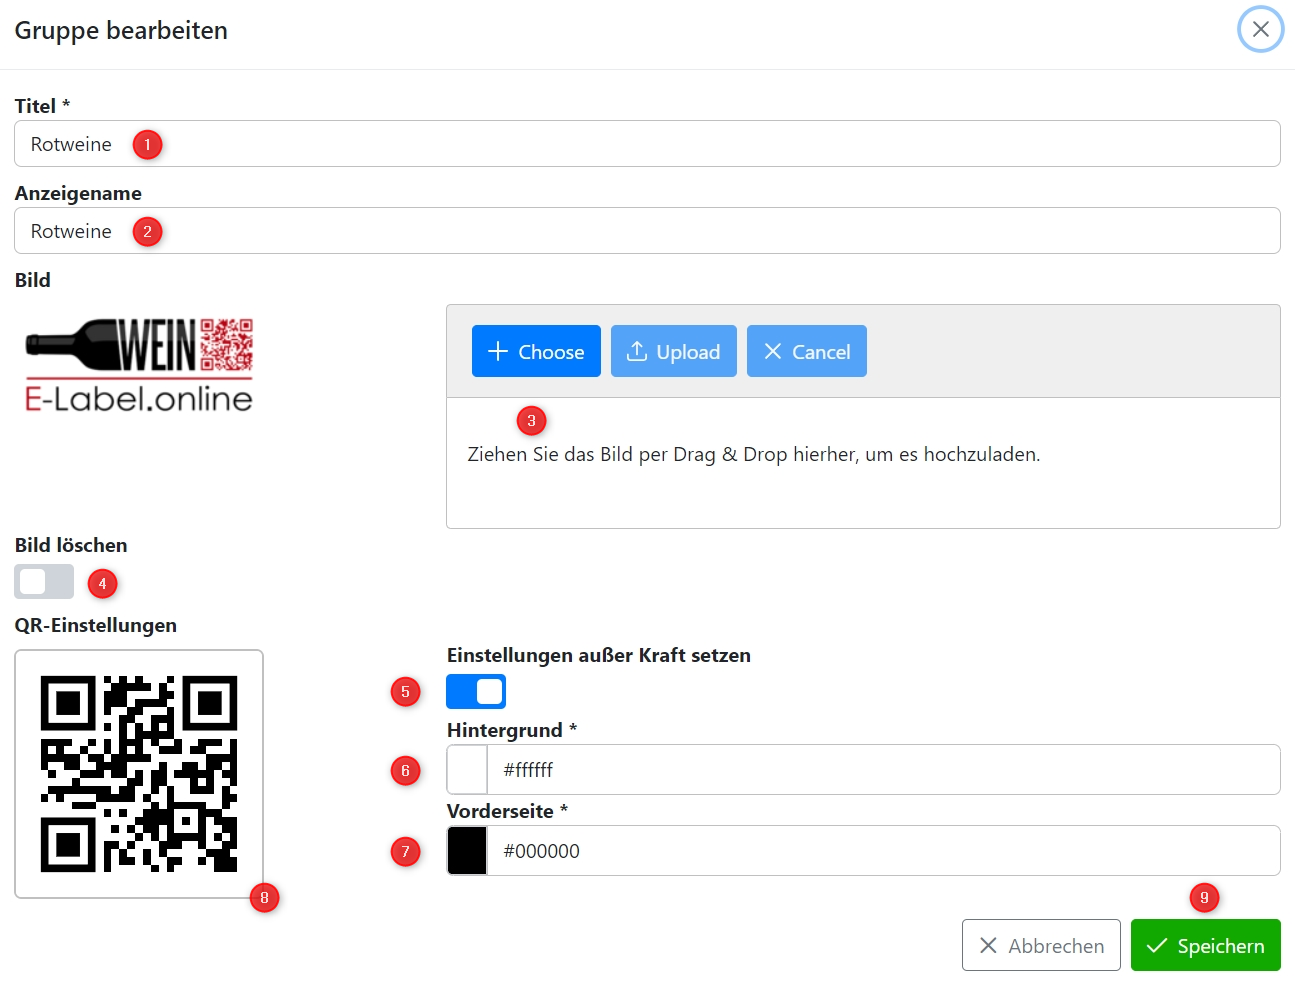
Task: Enable the Bild löschen toggle
Action: [44, 581]
